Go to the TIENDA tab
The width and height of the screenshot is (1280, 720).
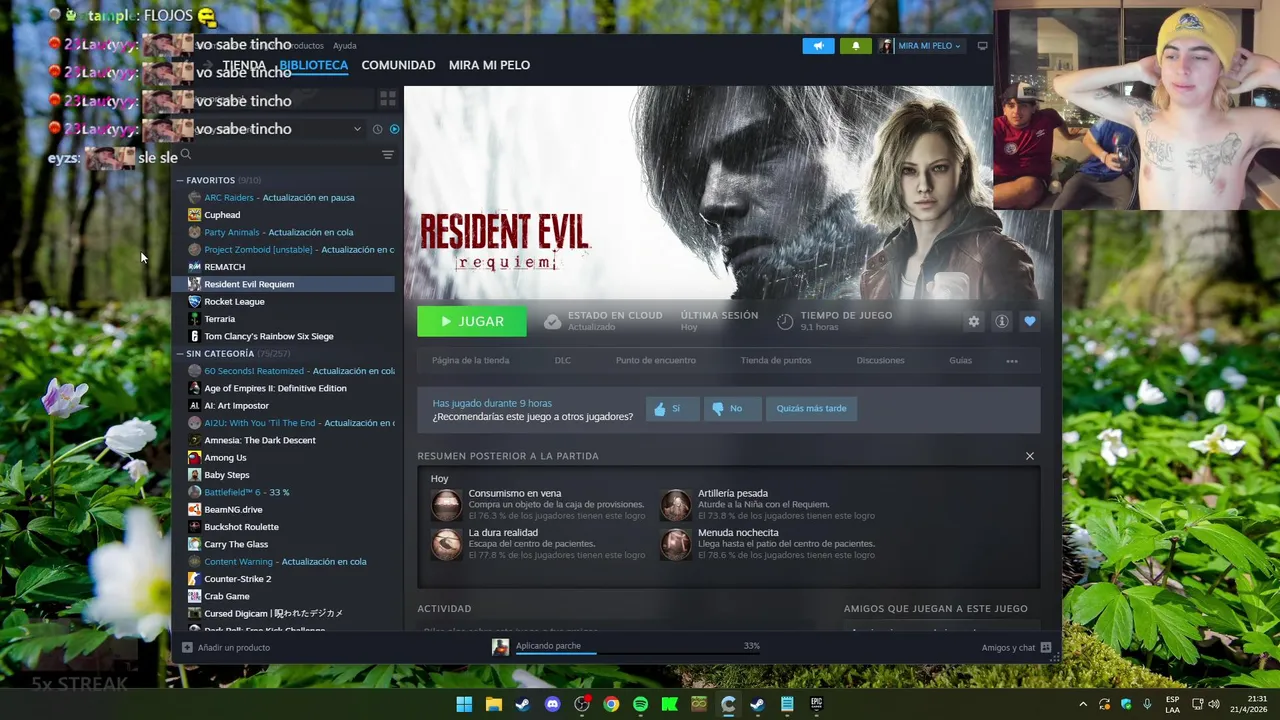click(244, 65)
